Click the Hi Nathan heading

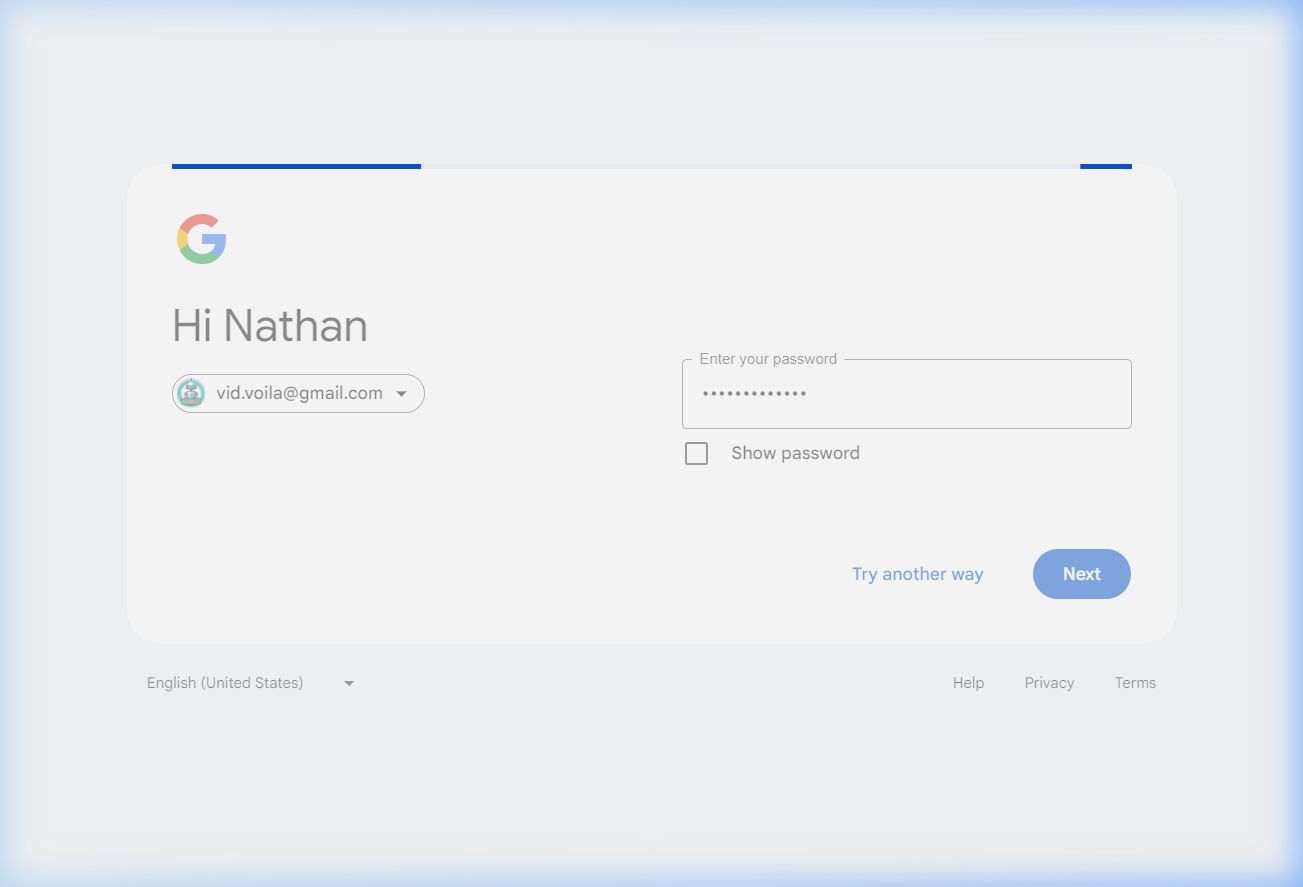(x=270, y=326)
